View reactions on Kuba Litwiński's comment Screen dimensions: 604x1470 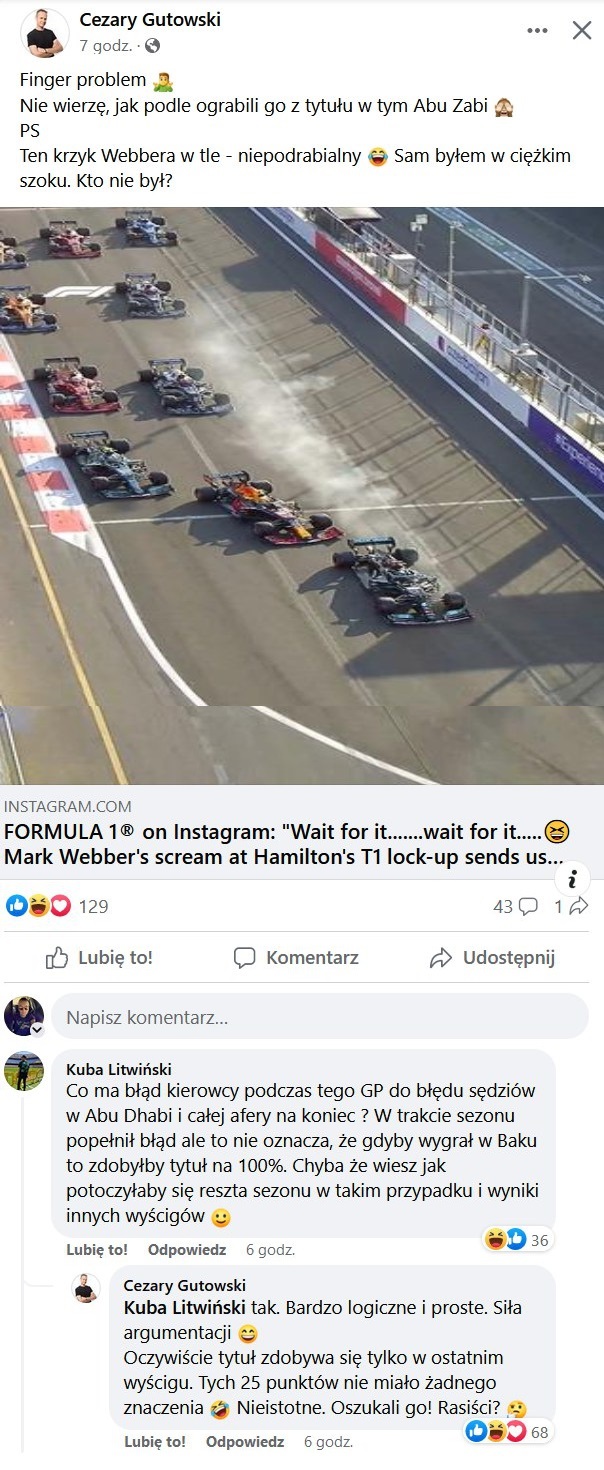[x=518, y=1240]
